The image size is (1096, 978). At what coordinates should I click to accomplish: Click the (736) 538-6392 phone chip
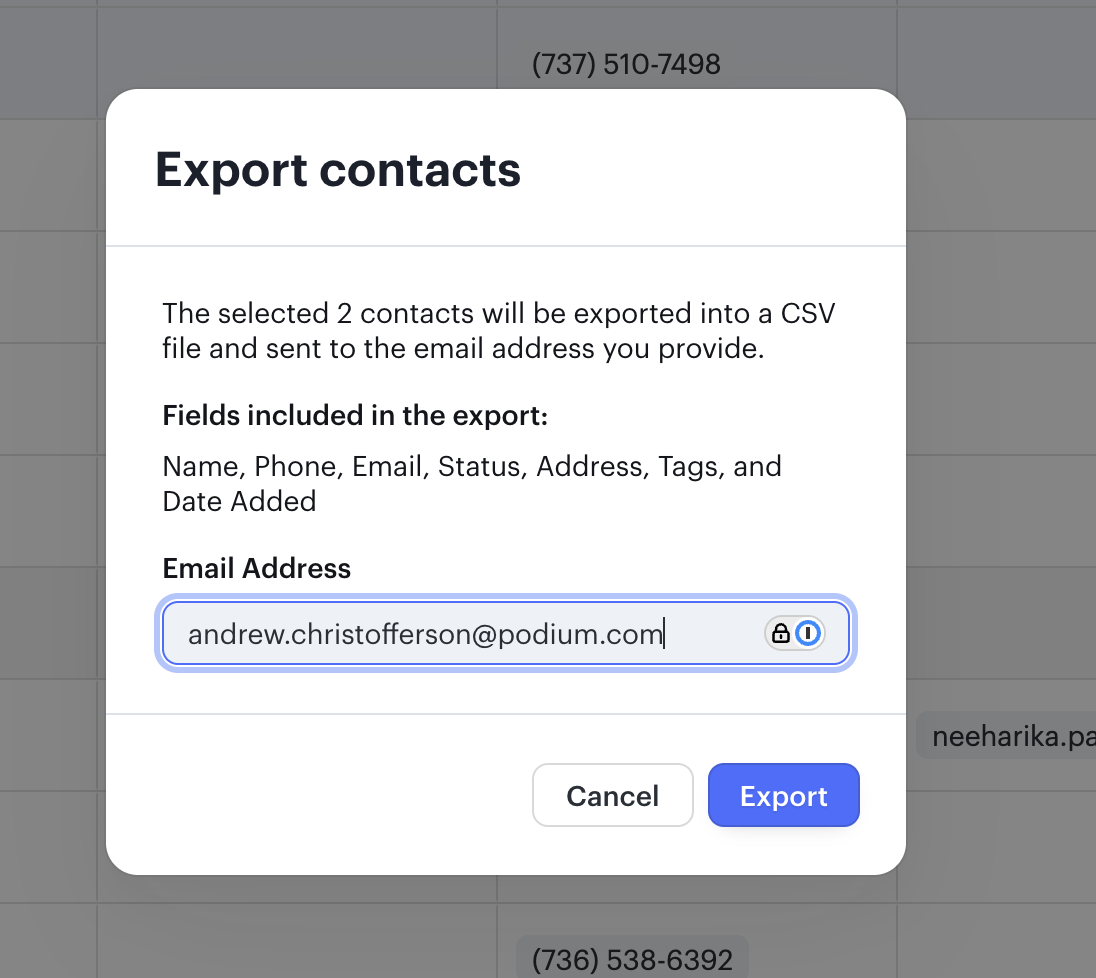coord(632,961)
